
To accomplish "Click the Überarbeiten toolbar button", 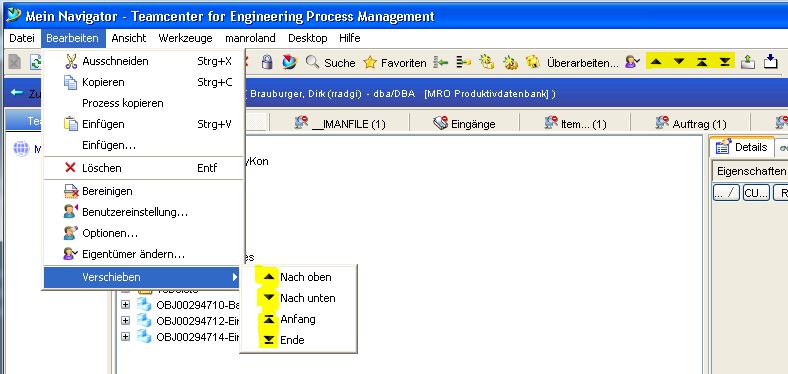I will tap(582, 63).
